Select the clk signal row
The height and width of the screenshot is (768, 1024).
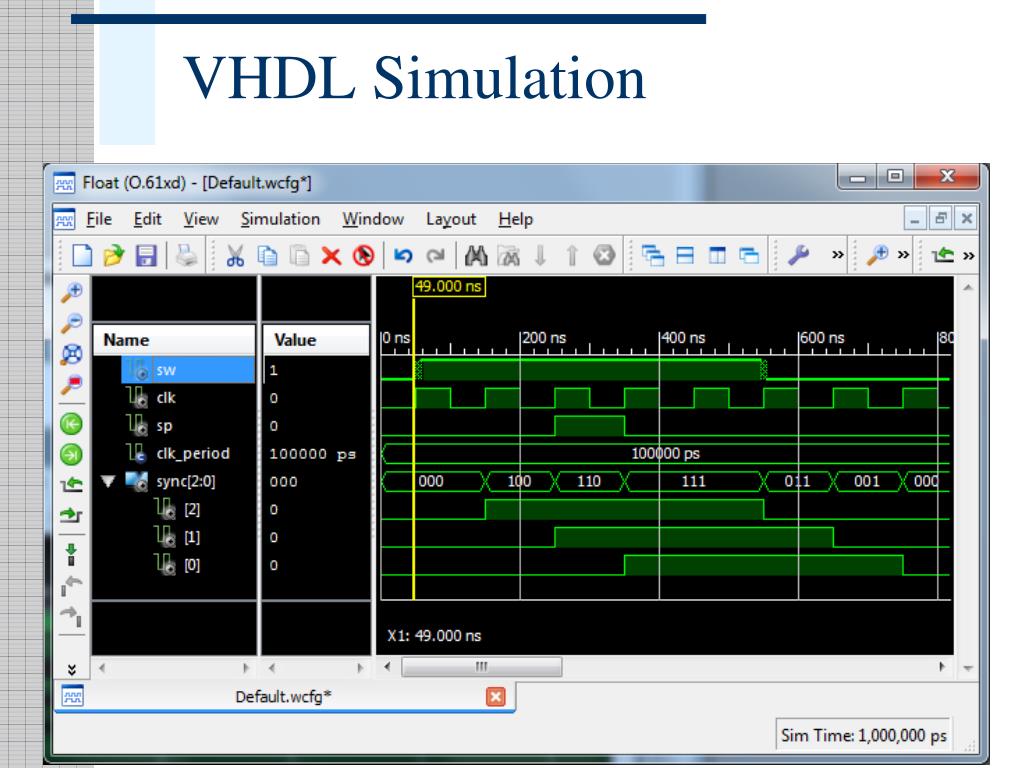click(174, 398)
